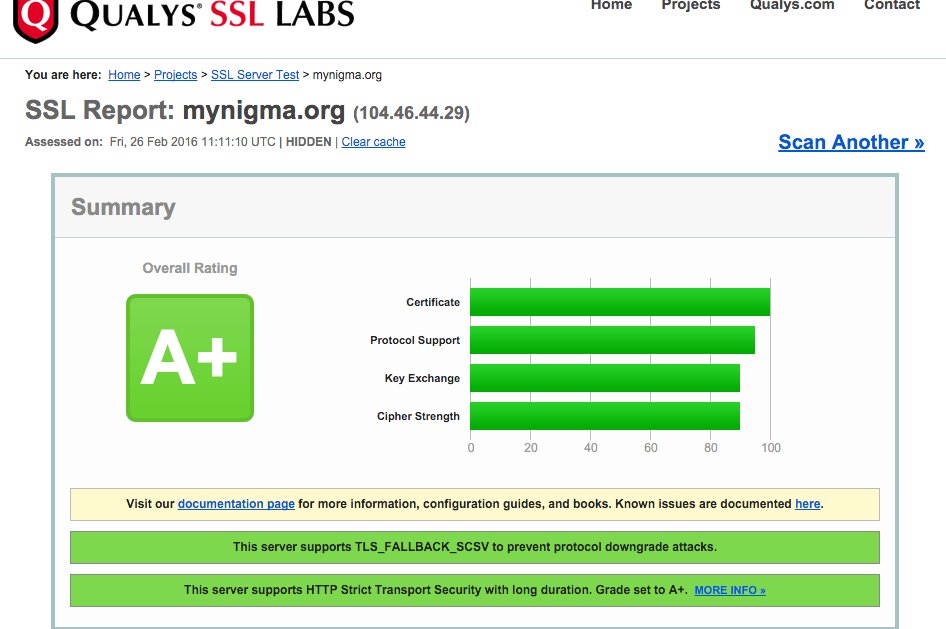
Task: Click the Certificate score bar
Action: point(620,302)
